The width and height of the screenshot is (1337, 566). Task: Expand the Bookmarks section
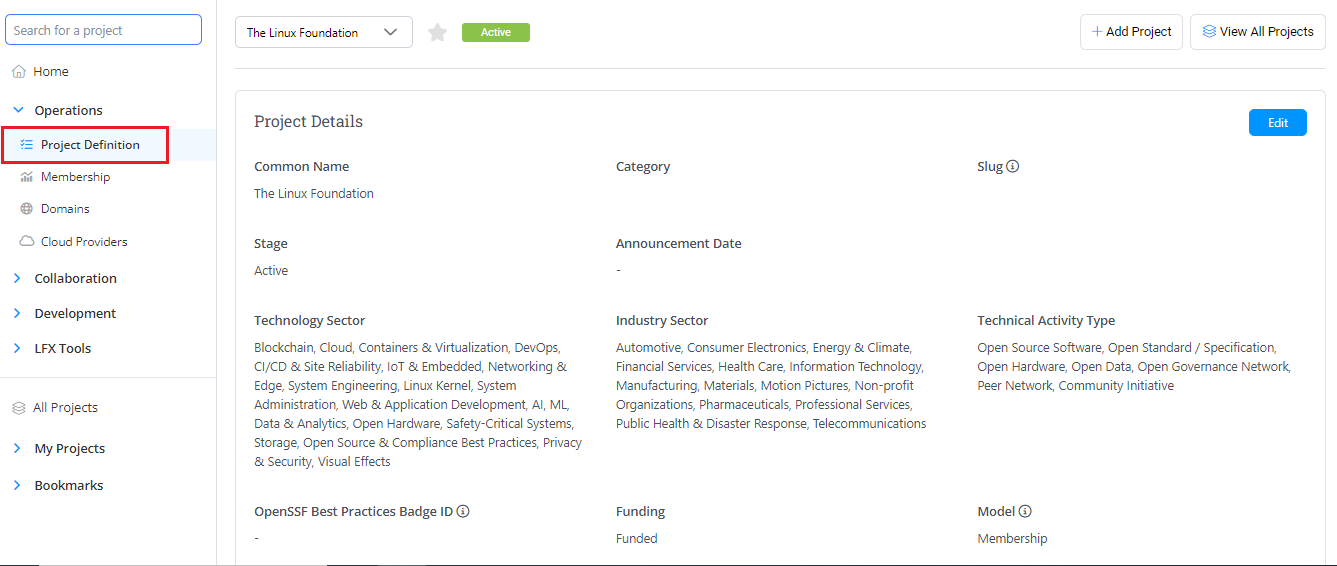[18, 486]
